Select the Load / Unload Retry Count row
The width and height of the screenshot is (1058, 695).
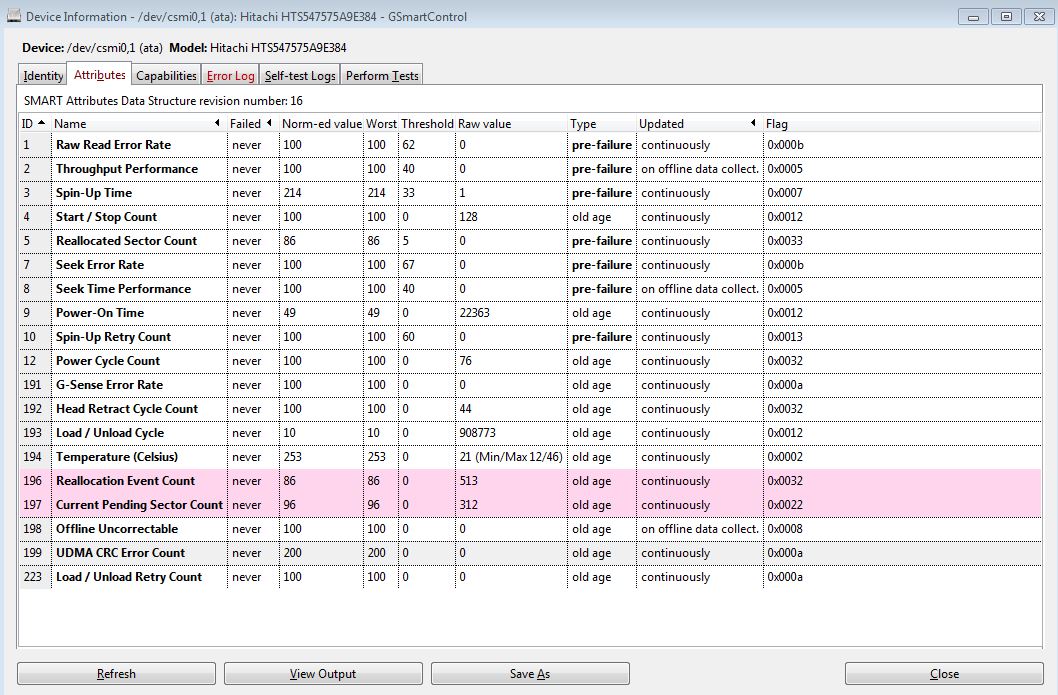click(x=530, y=577)
